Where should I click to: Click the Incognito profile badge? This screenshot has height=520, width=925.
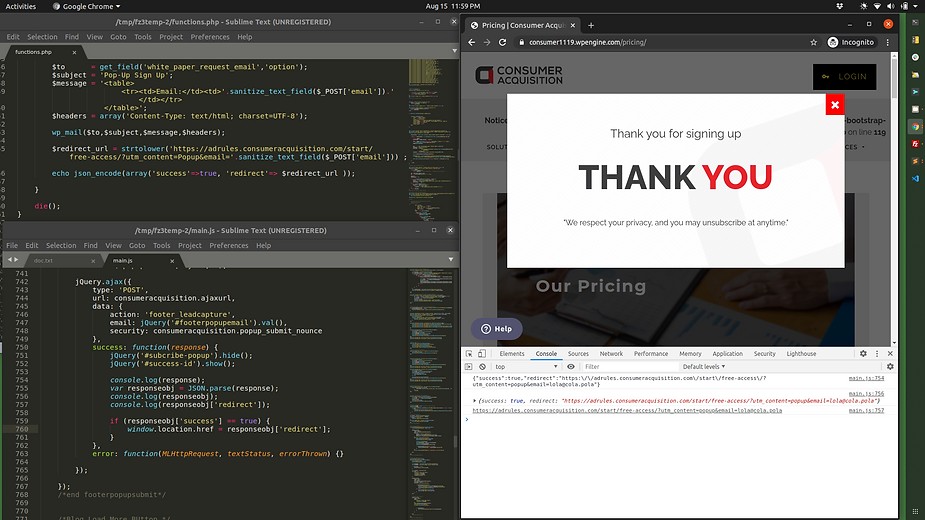pyautogui.click(x=851, y=42)
